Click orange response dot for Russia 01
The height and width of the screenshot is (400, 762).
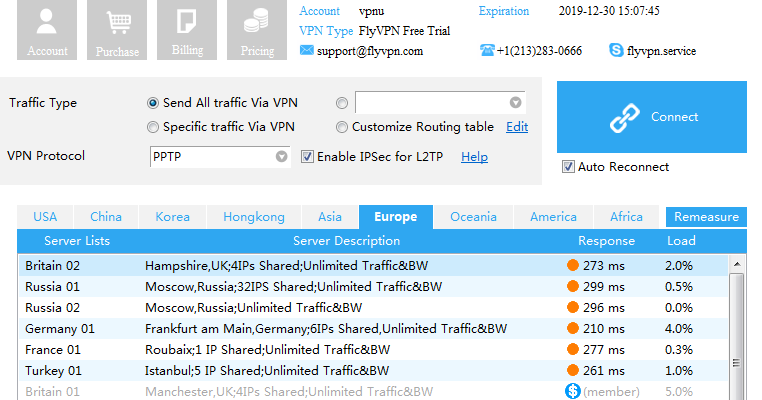(573, 286)
